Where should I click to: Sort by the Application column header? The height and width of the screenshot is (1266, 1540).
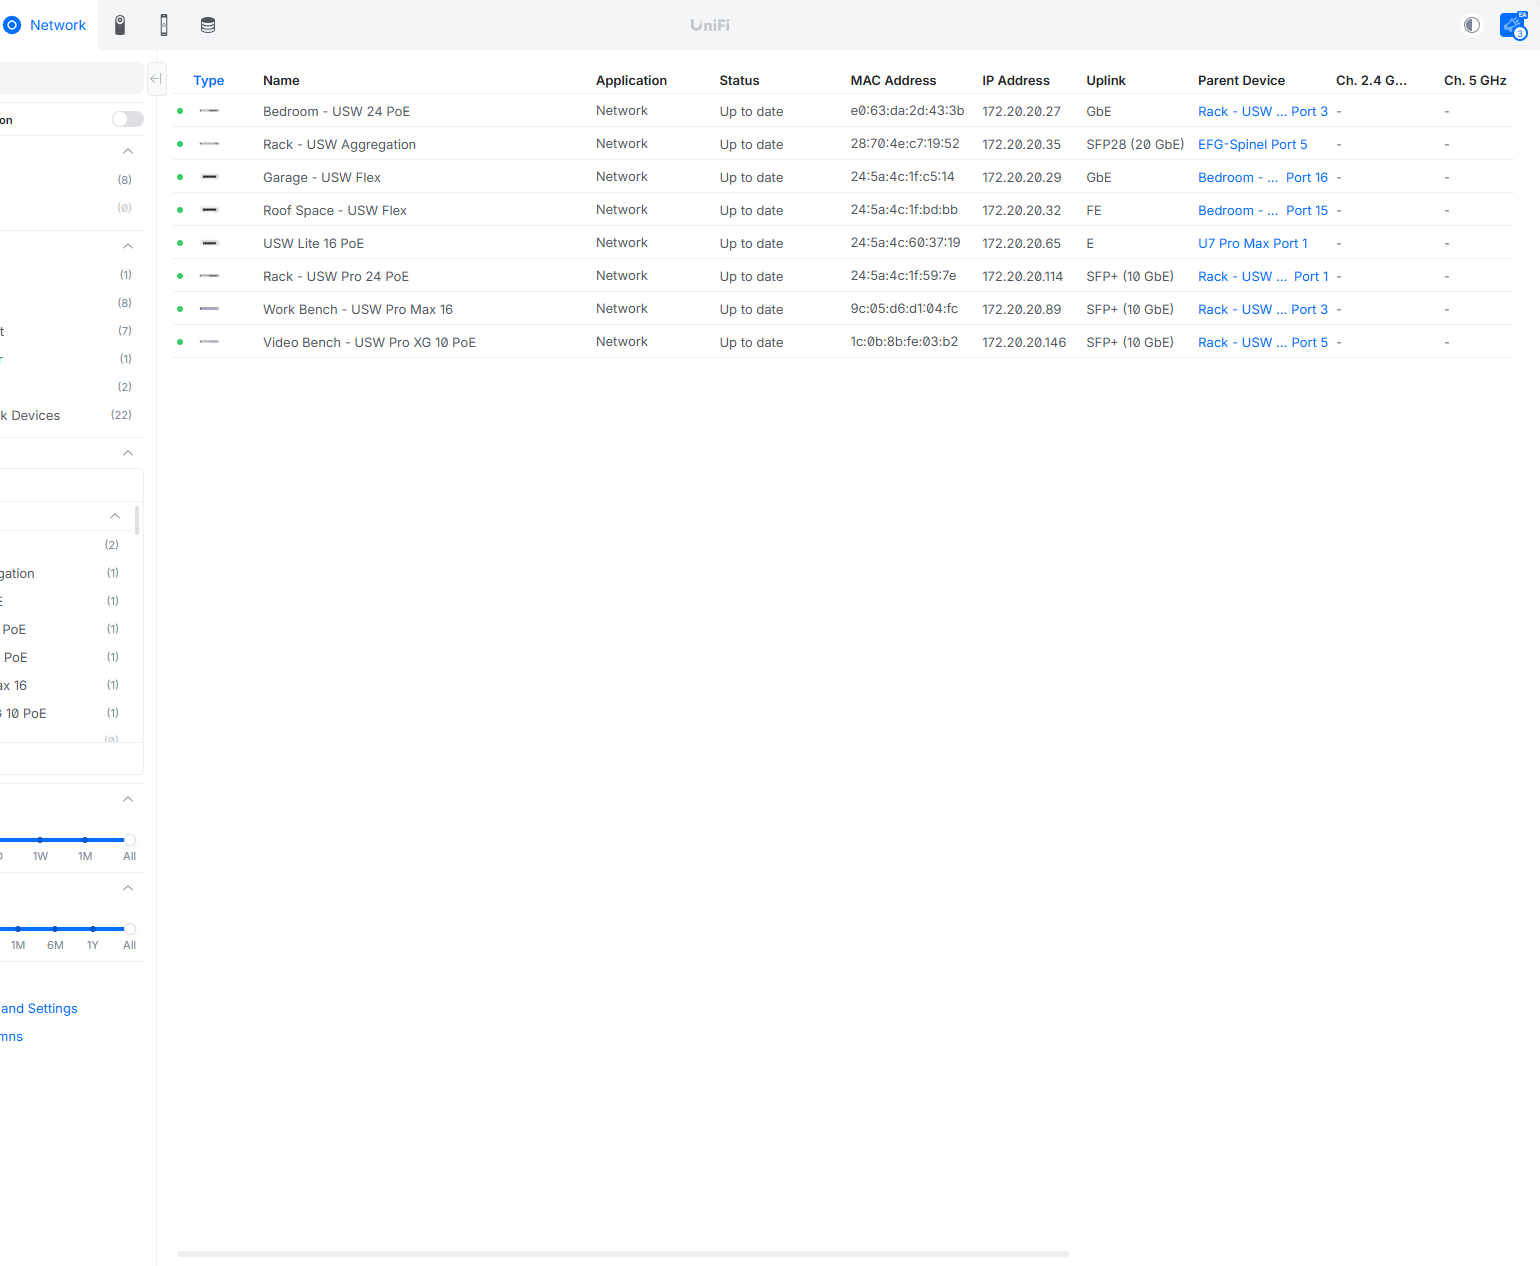click(631, 81)
